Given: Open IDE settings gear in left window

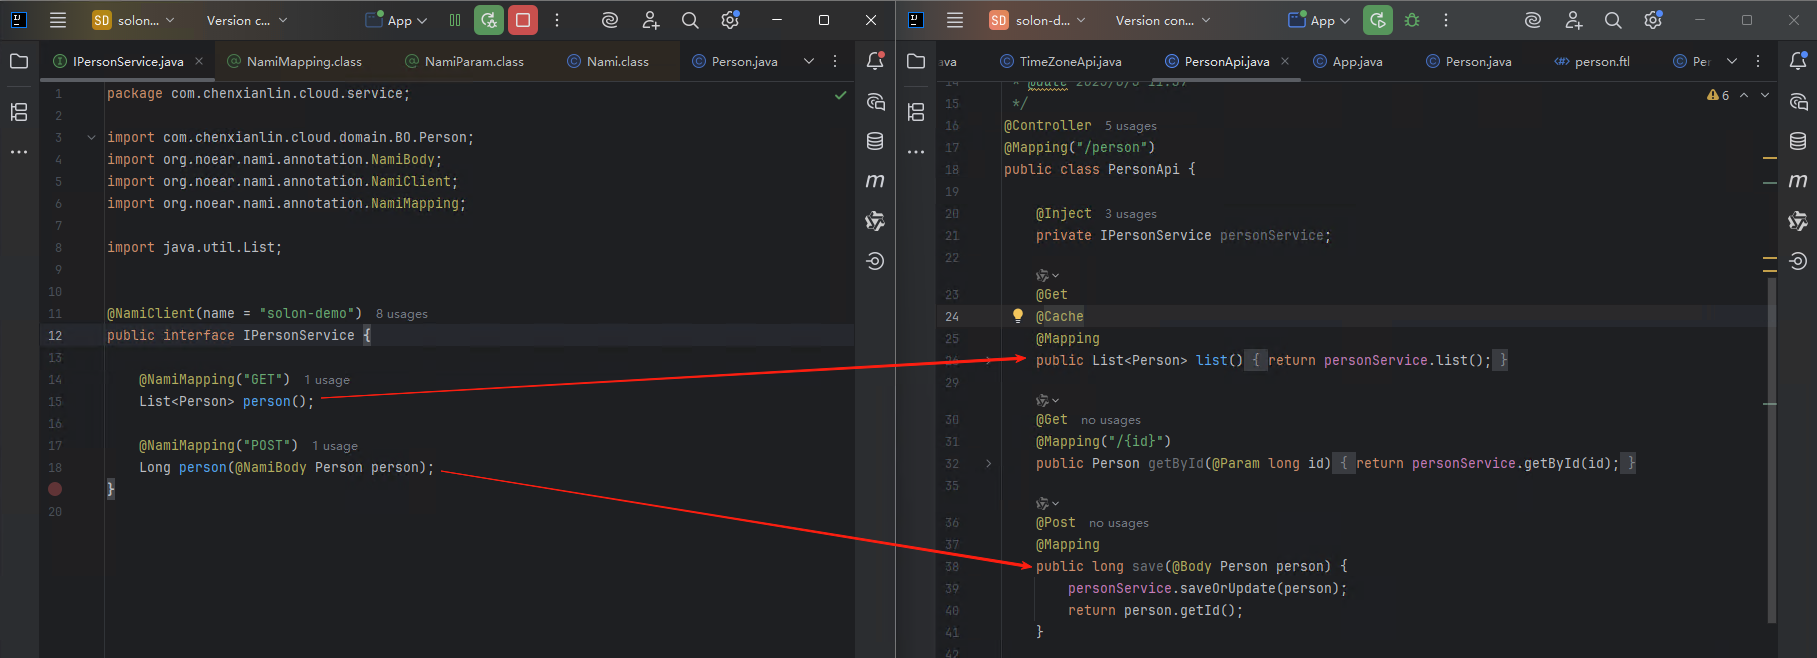Looking at the screenshot, I should pyautogui.click(x=730, y=20).
